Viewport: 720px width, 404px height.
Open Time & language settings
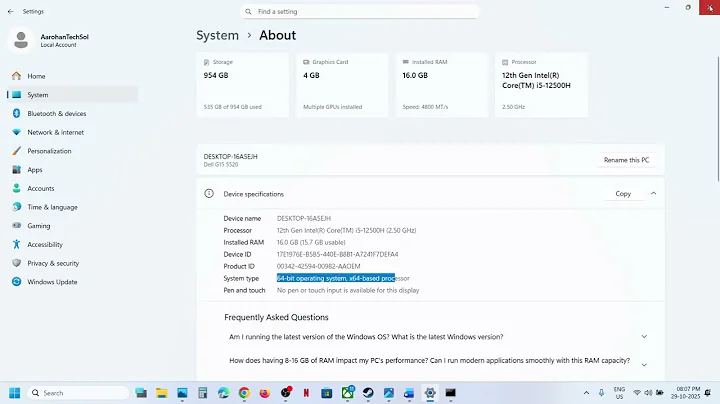click(73, 208)
